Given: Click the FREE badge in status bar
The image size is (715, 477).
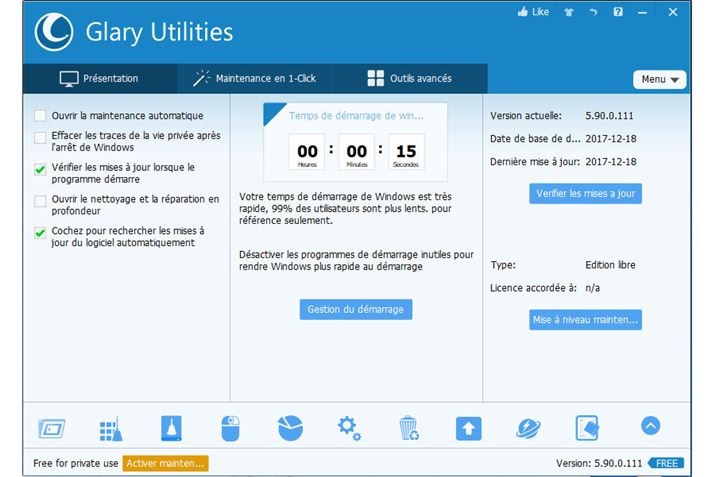Looking at the screenshot, I should pos(666,463).
